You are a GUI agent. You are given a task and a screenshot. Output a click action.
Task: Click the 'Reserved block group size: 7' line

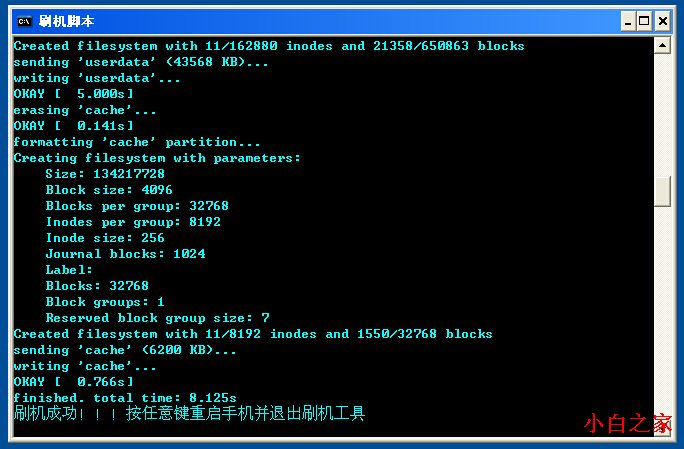(157, 318)
